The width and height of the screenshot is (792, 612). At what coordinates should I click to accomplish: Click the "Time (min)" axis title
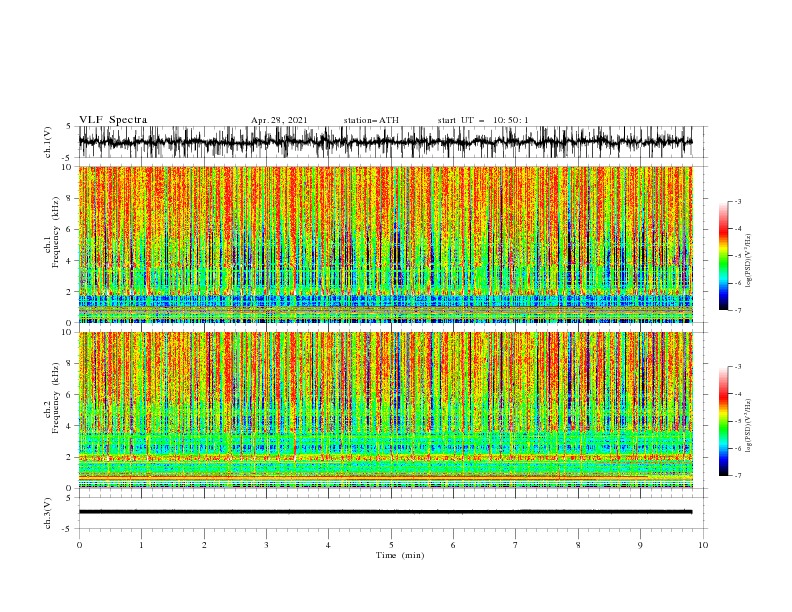point(400,555)
